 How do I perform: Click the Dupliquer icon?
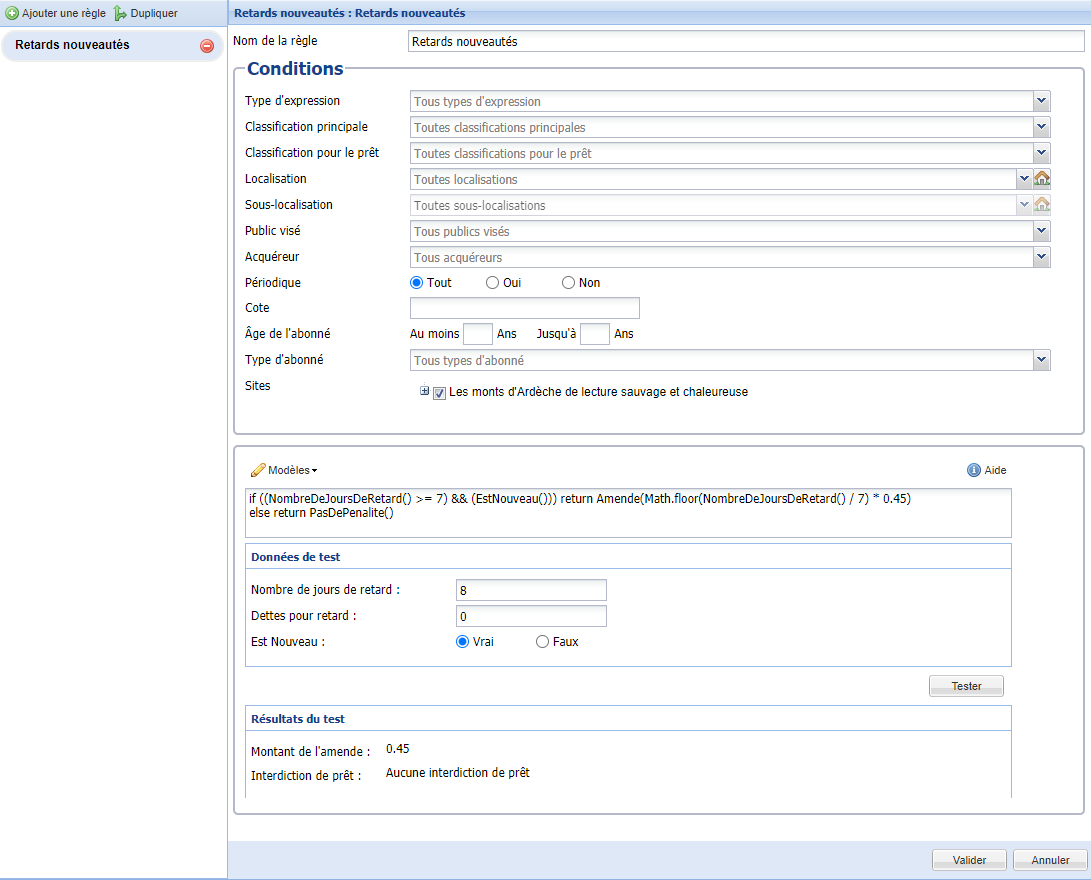click(120, 13)
